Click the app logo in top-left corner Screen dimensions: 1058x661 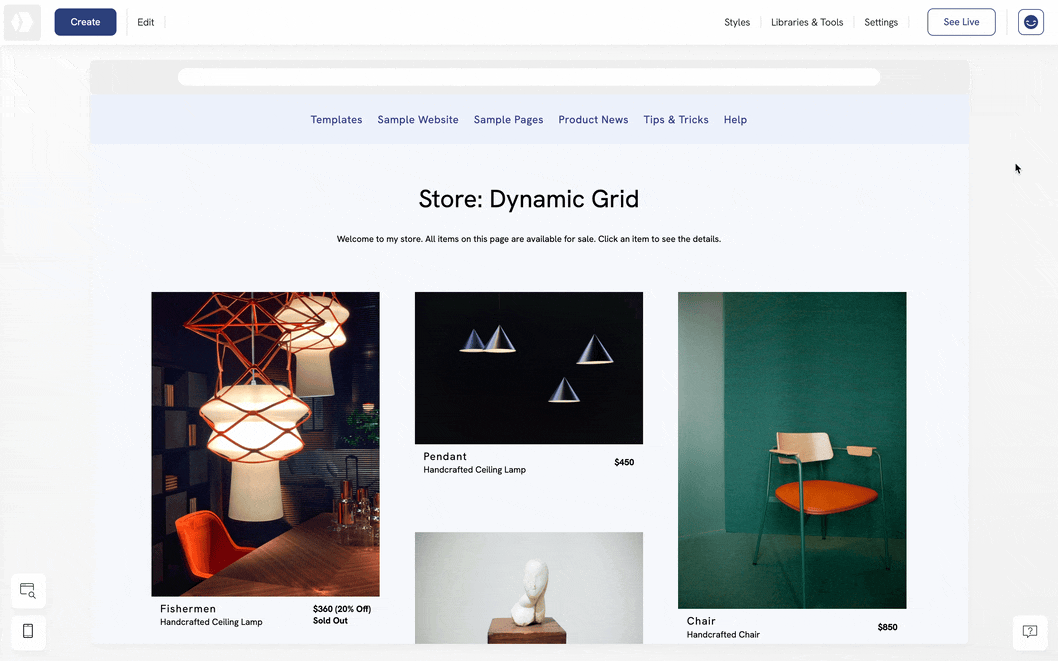point(22,22)
